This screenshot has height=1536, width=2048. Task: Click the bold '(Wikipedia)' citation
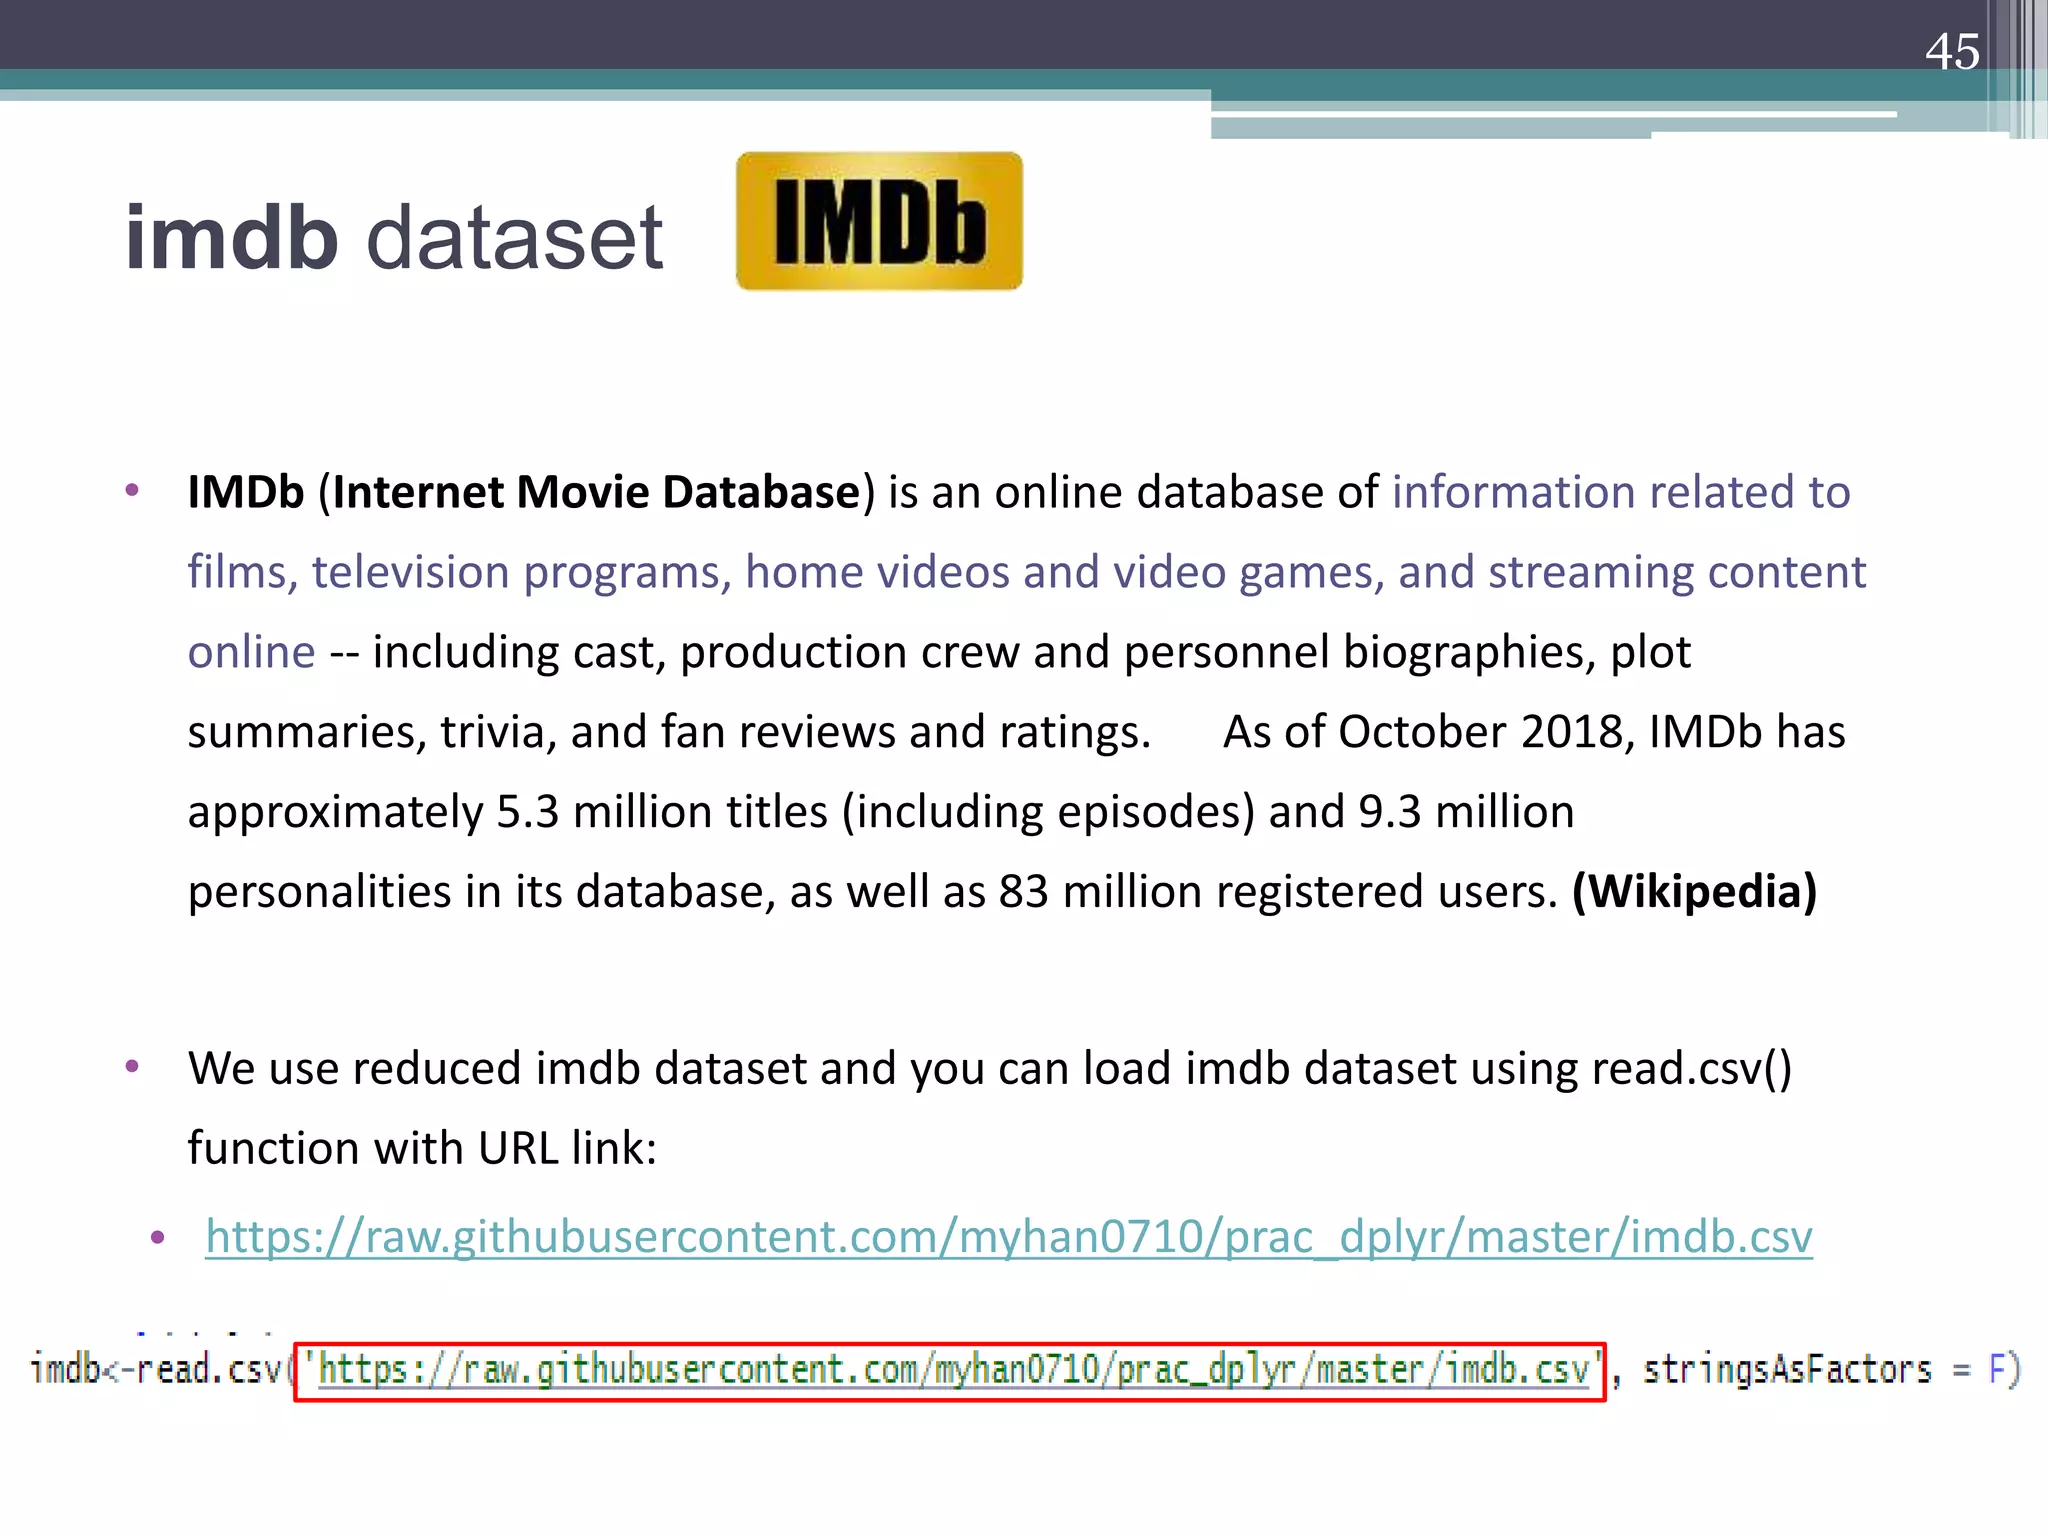point(1694,891)
